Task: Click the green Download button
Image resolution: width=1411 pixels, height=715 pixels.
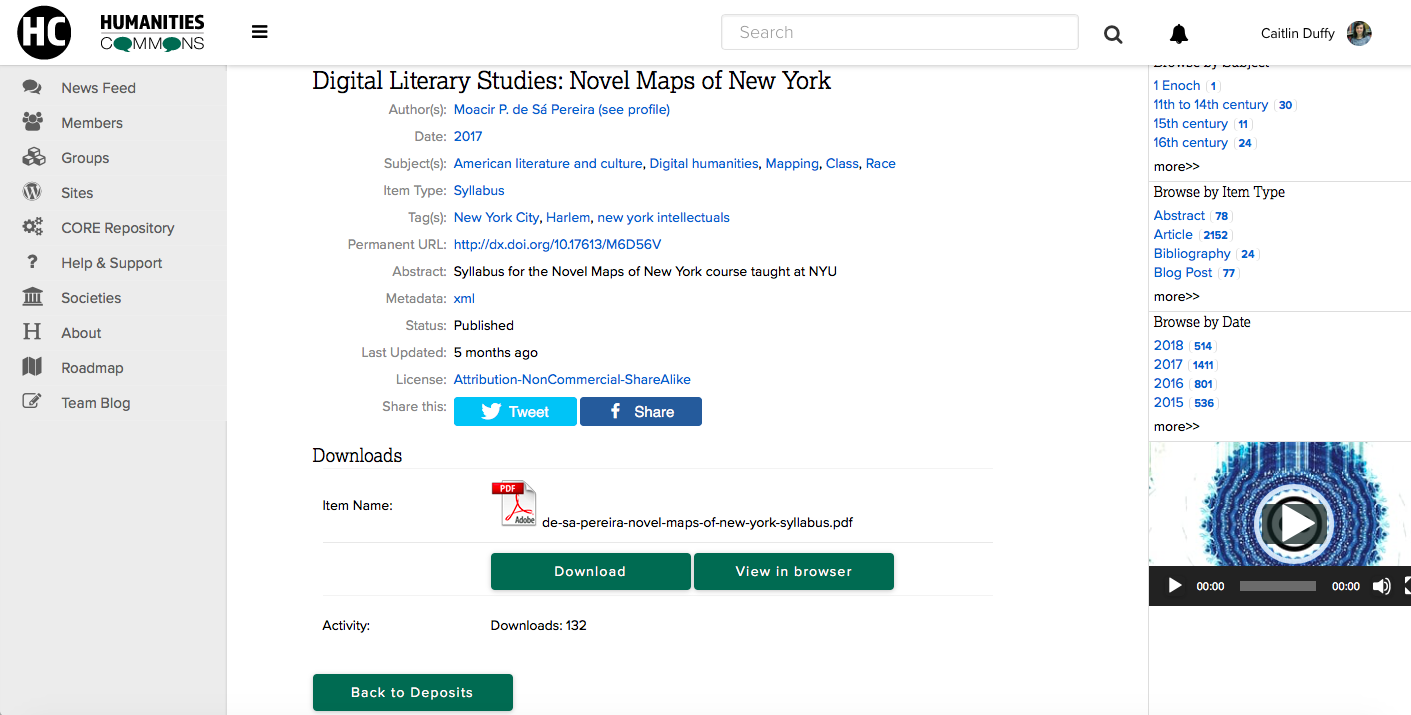Action: pos(590,571)
